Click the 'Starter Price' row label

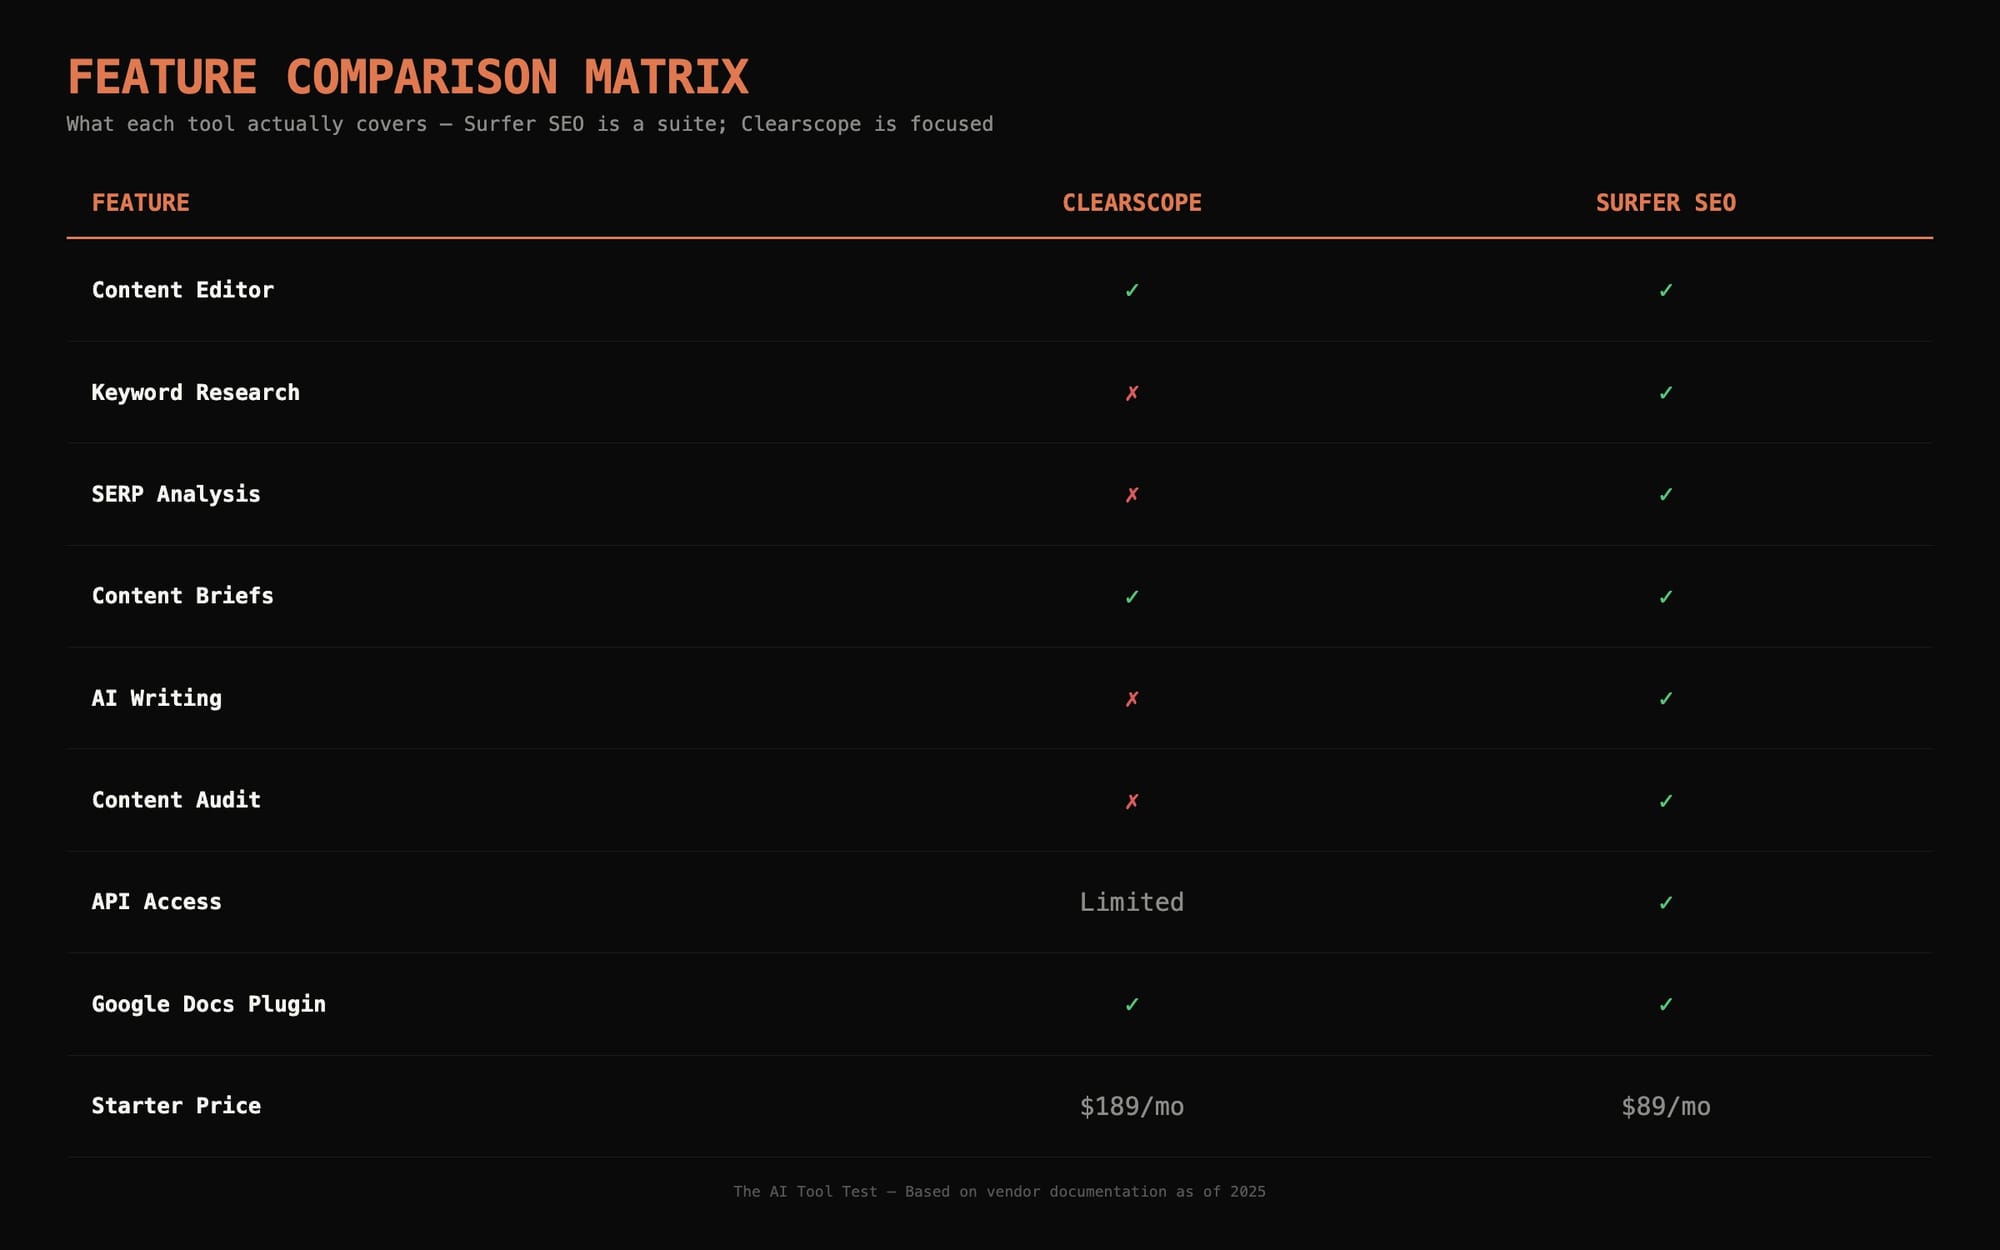click(176, 1106)
